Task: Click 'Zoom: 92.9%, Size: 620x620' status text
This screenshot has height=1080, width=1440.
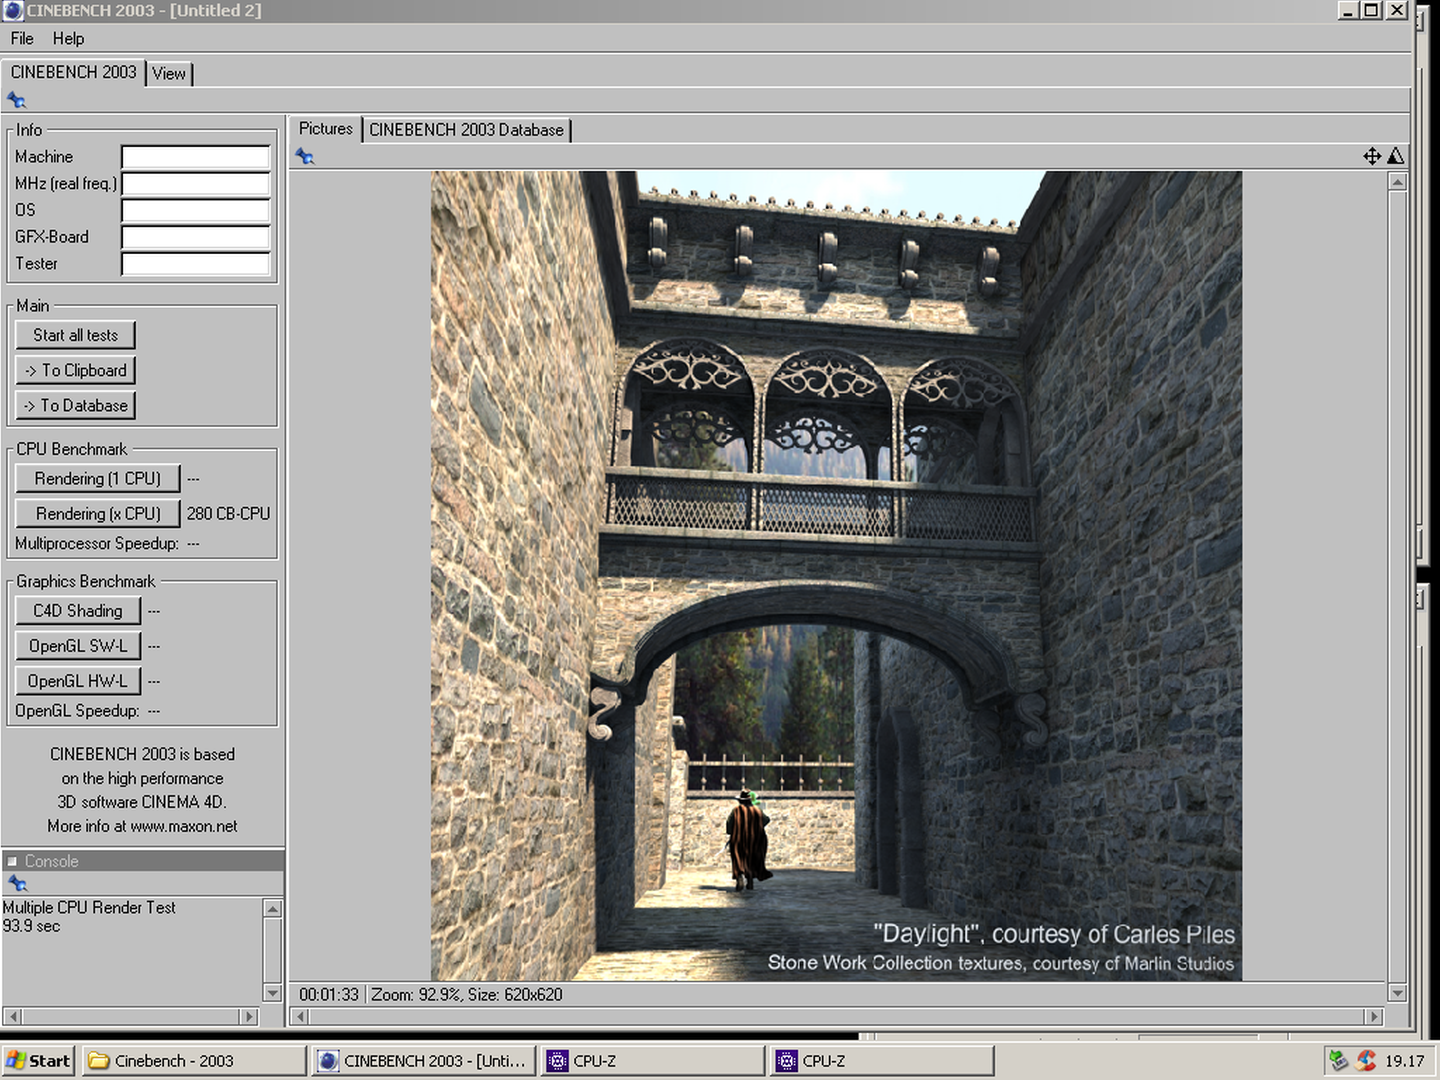Action: tap(467, 994)
